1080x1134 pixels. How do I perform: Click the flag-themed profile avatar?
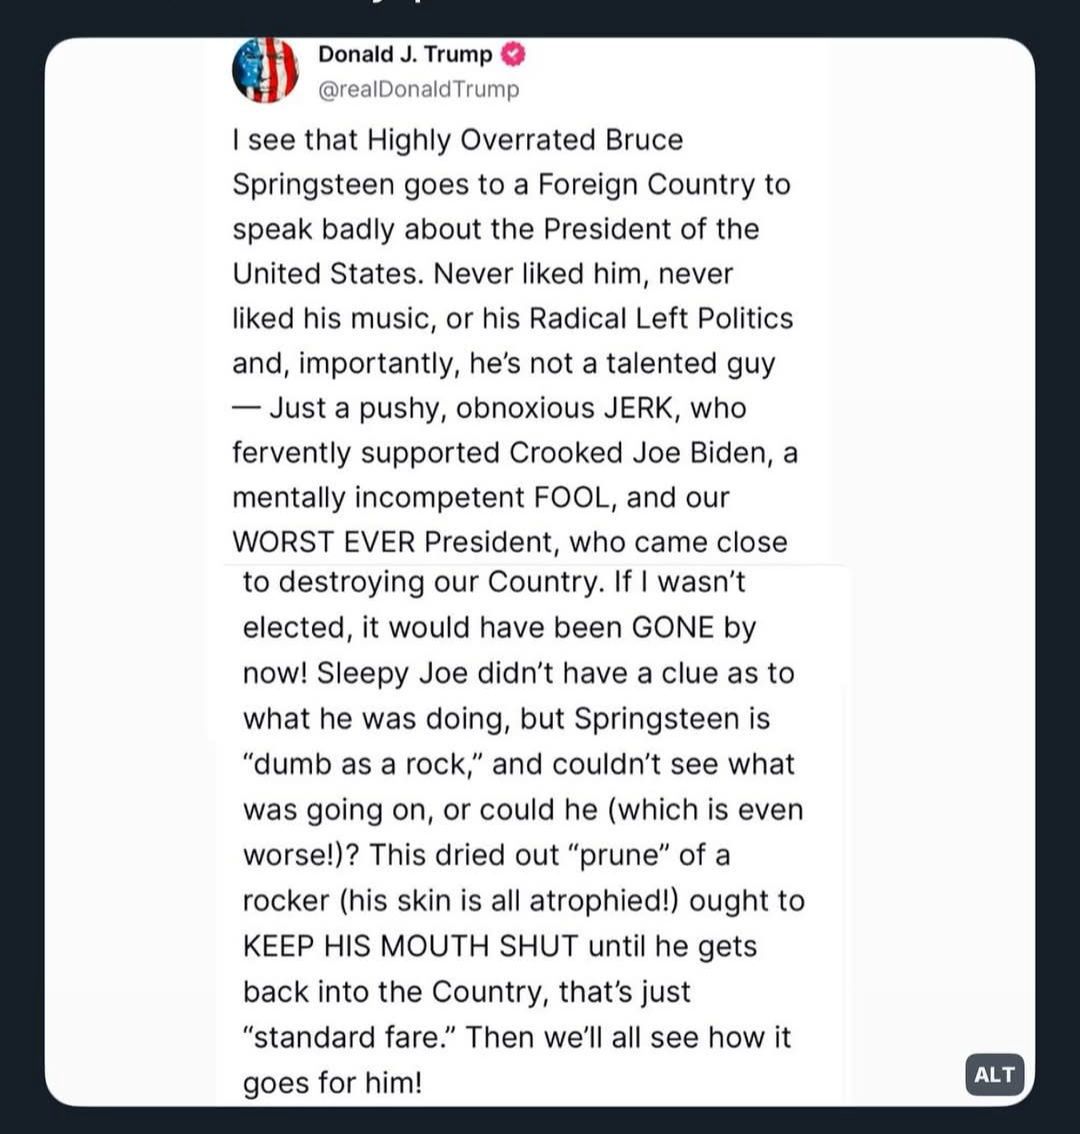point(265,70)
